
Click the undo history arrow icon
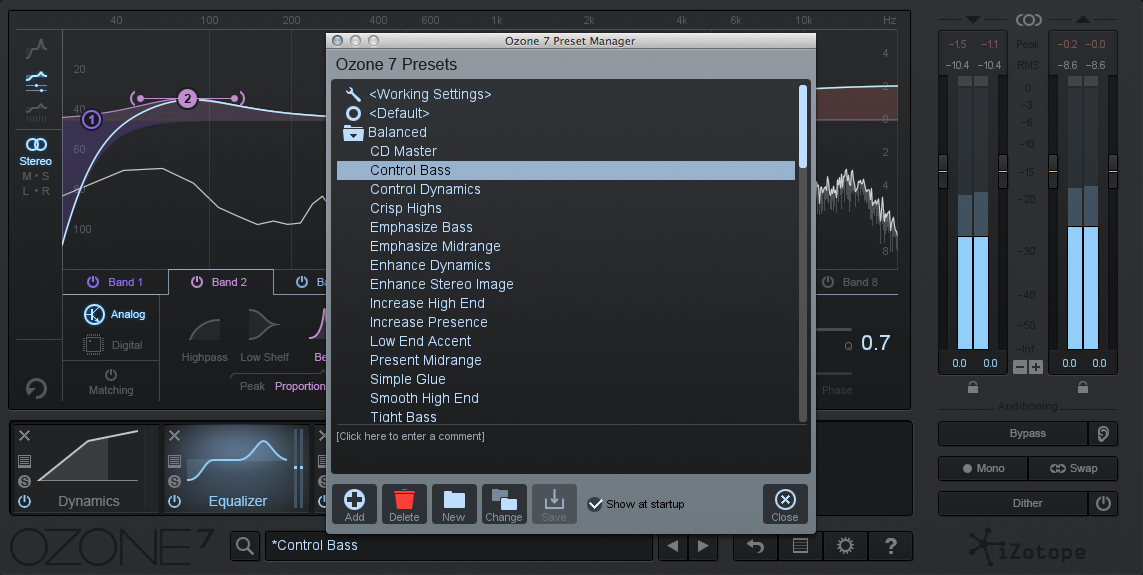click(755, 546)
